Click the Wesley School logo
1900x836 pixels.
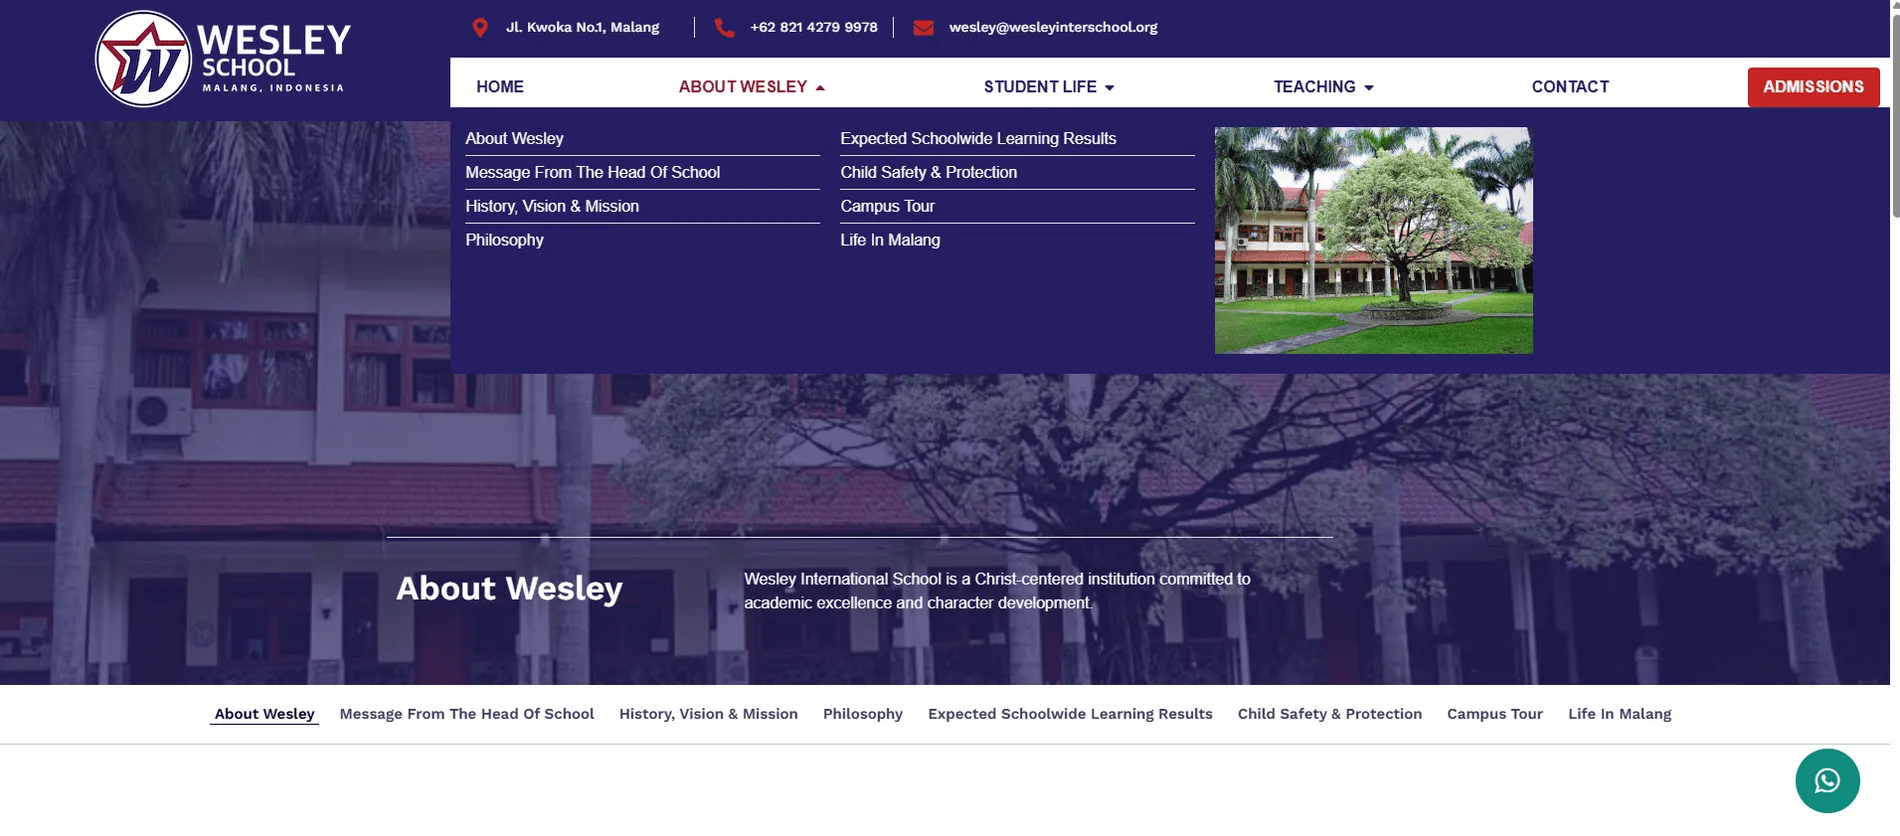(223, 59)
